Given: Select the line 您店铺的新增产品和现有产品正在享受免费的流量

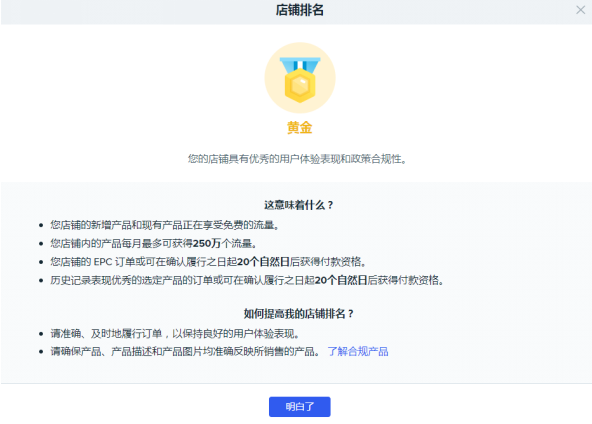Looking at the screenshot, I should point(165,225).
